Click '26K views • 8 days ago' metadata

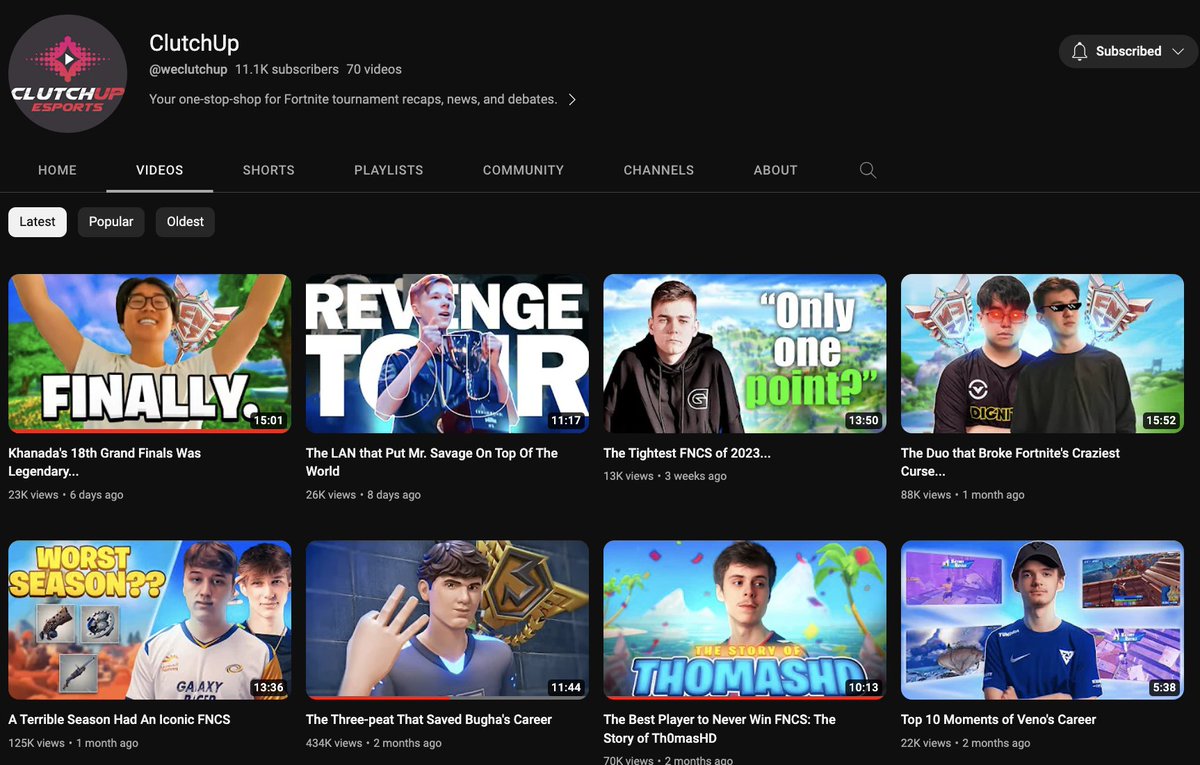click(363, 495)
